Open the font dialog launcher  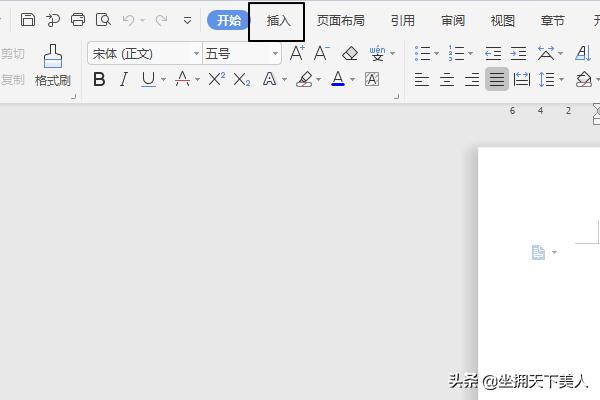point(397,97)
